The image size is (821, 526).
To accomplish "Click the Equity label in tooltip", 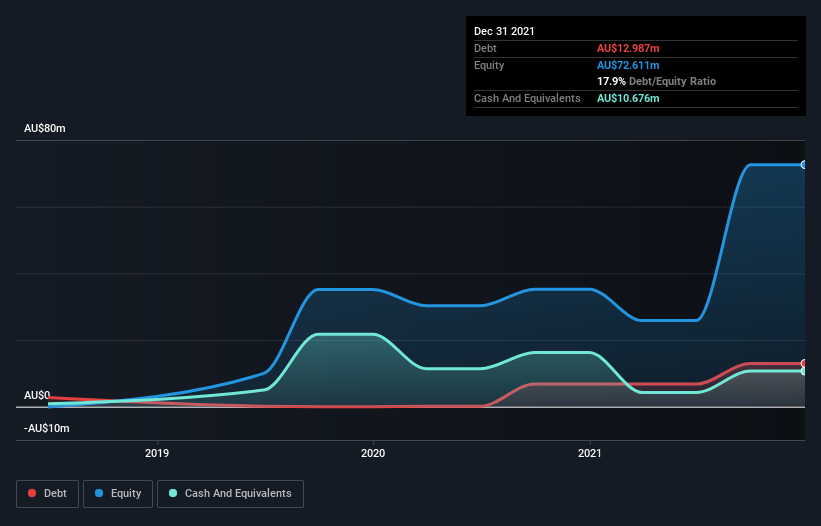I will pos(489,65).
